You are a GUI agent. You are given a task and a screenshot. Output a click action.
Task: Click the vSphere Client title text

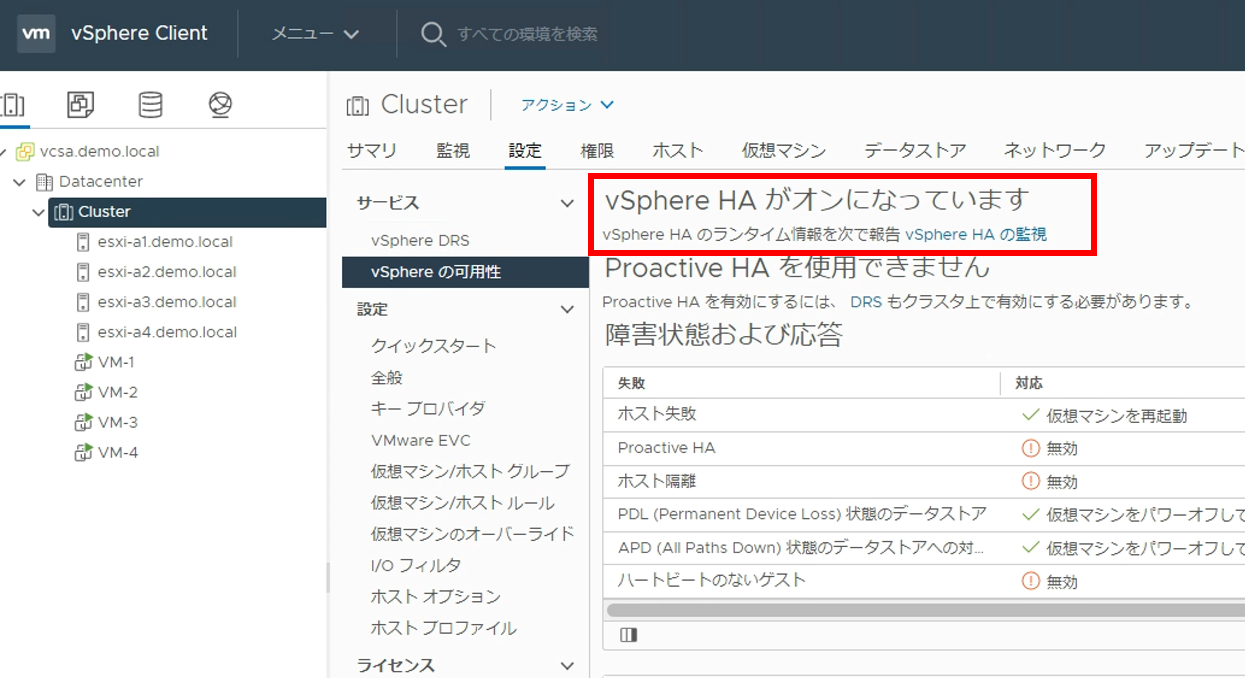pos(139,33)
